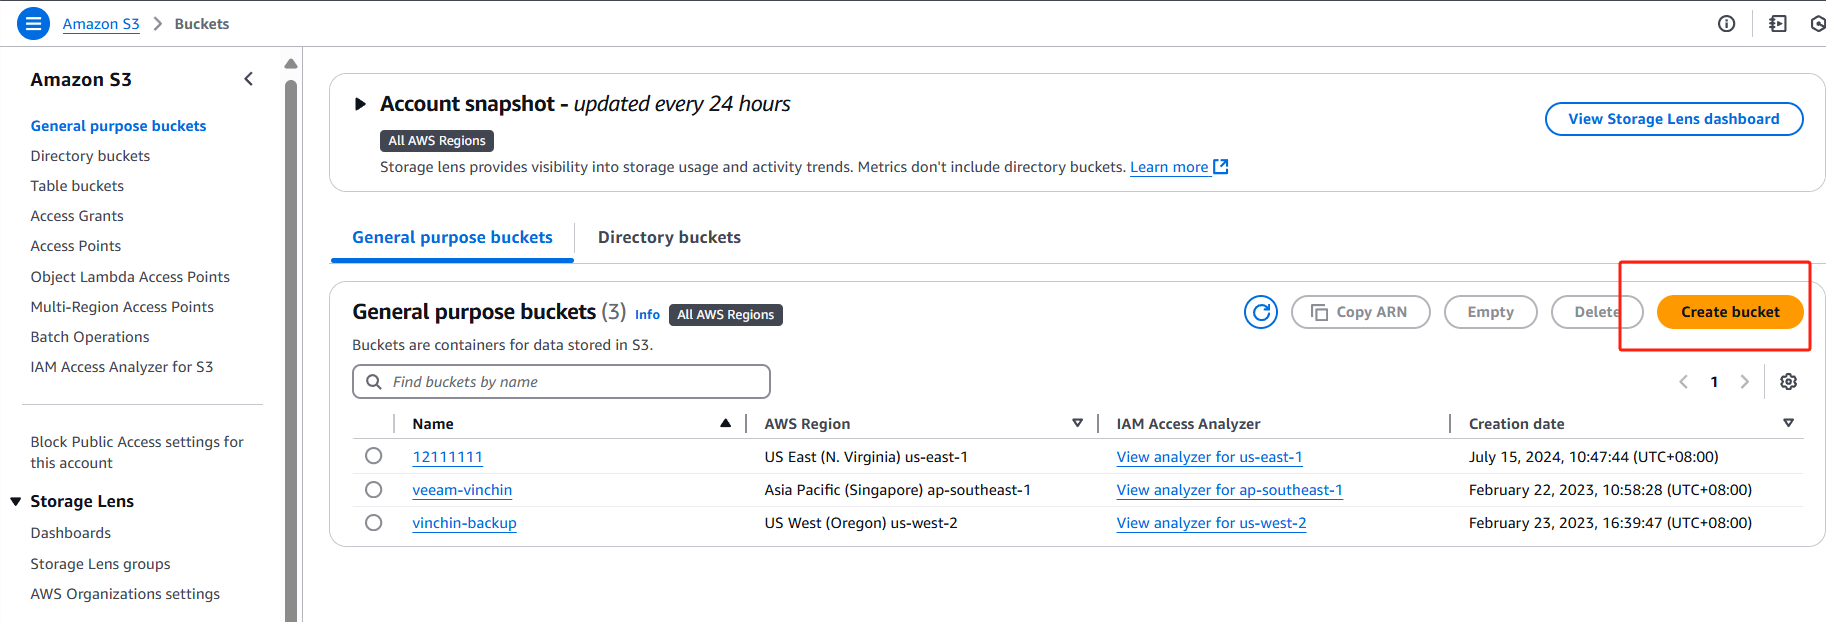This screenshot has width=1826, height=622.
Task: Open Batch Operations in sidebar
Action: pyautogui.click(x=90, y=337)
